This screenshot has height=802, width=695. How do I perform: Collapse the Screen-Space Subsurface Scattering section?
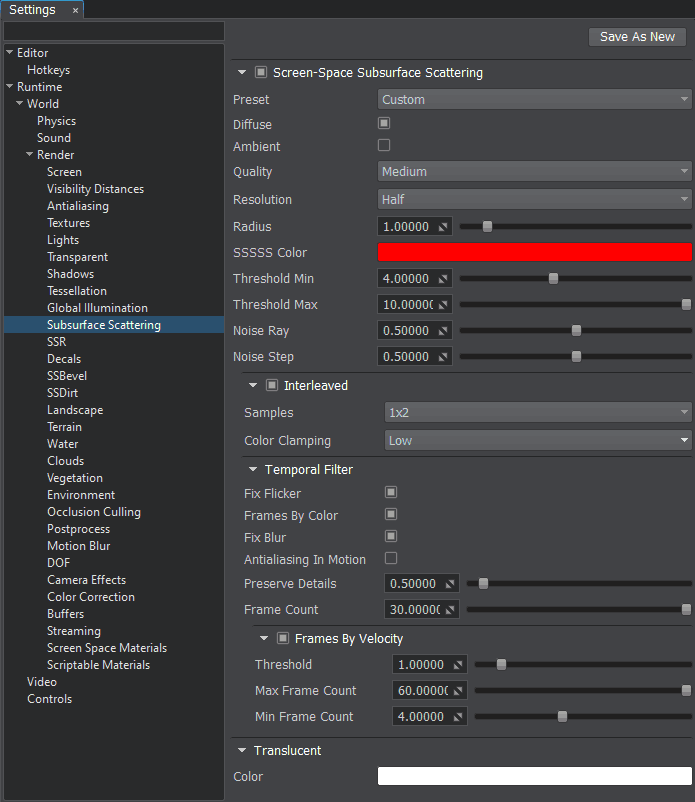(241, 73)
